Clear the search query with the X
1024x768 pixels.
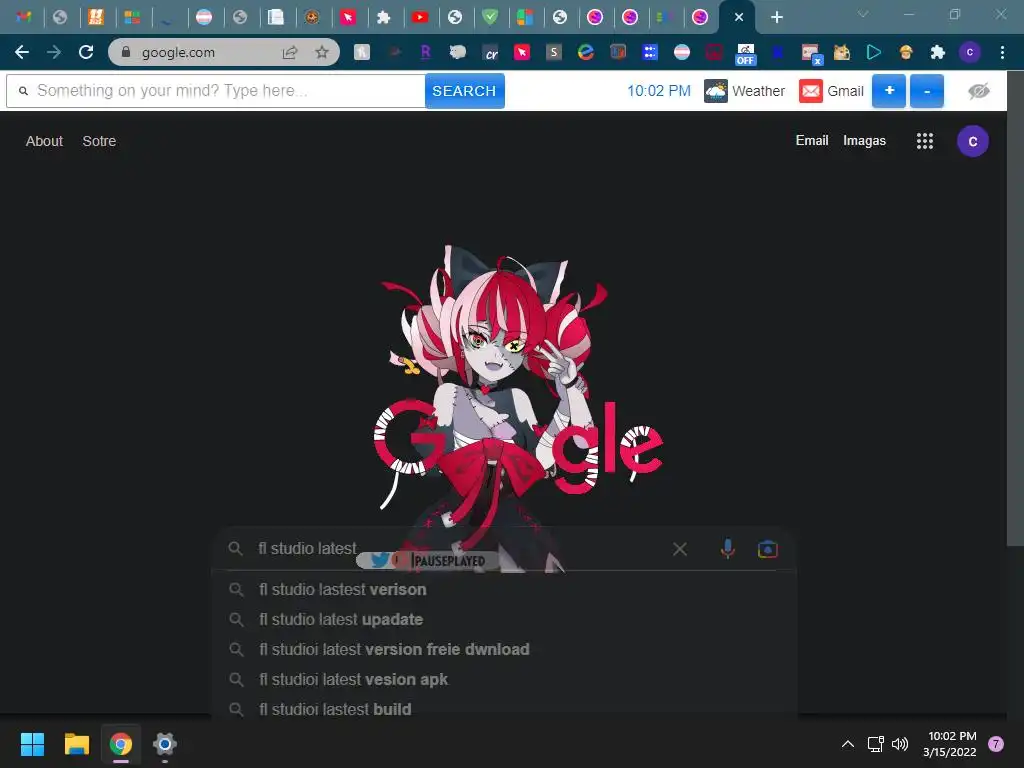pyautogui.click(x=680, y=549)
